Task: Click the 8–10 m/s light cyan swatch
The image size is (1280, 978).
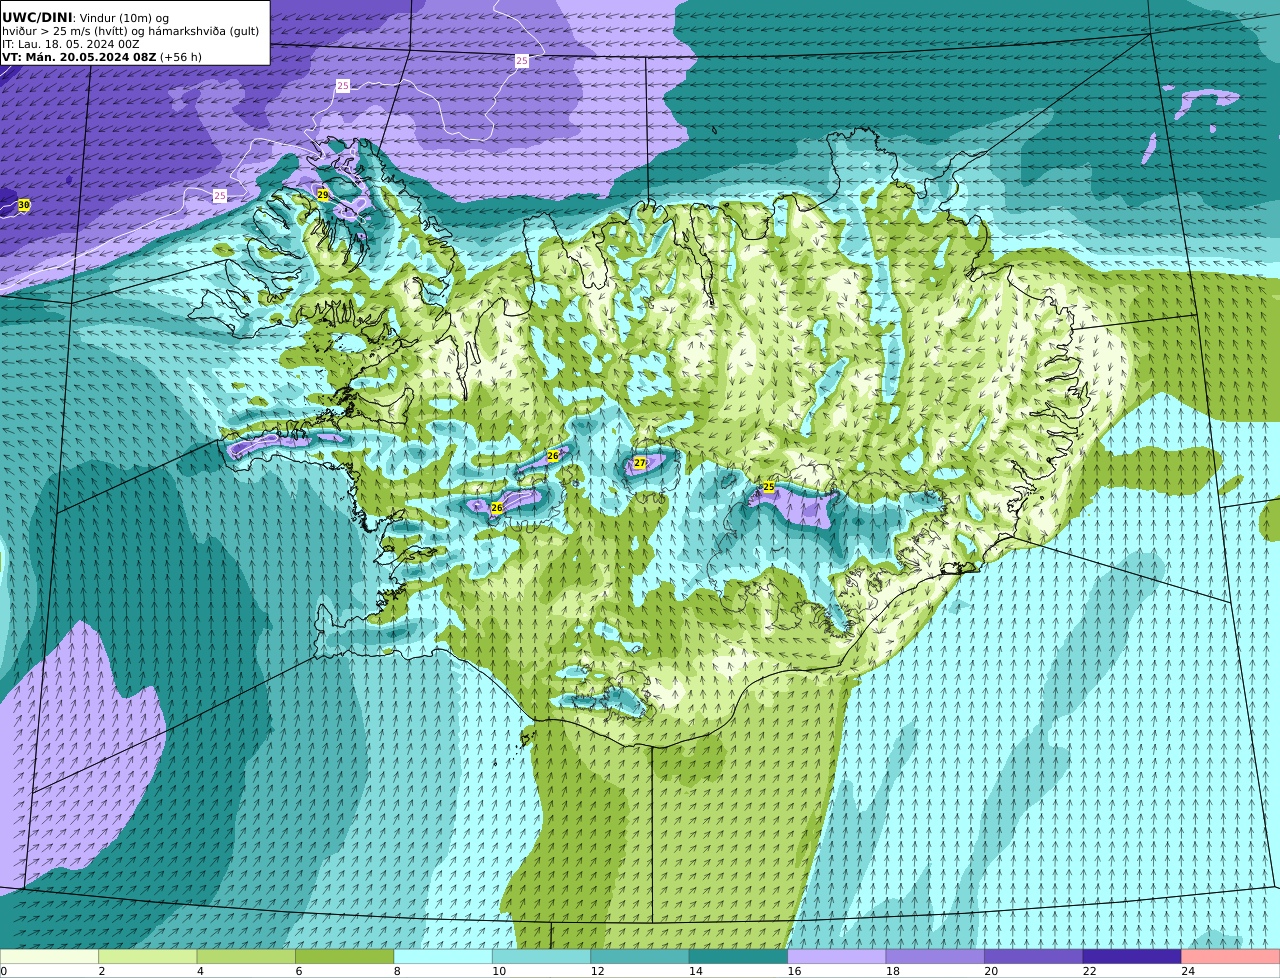Action: (443, 956)
